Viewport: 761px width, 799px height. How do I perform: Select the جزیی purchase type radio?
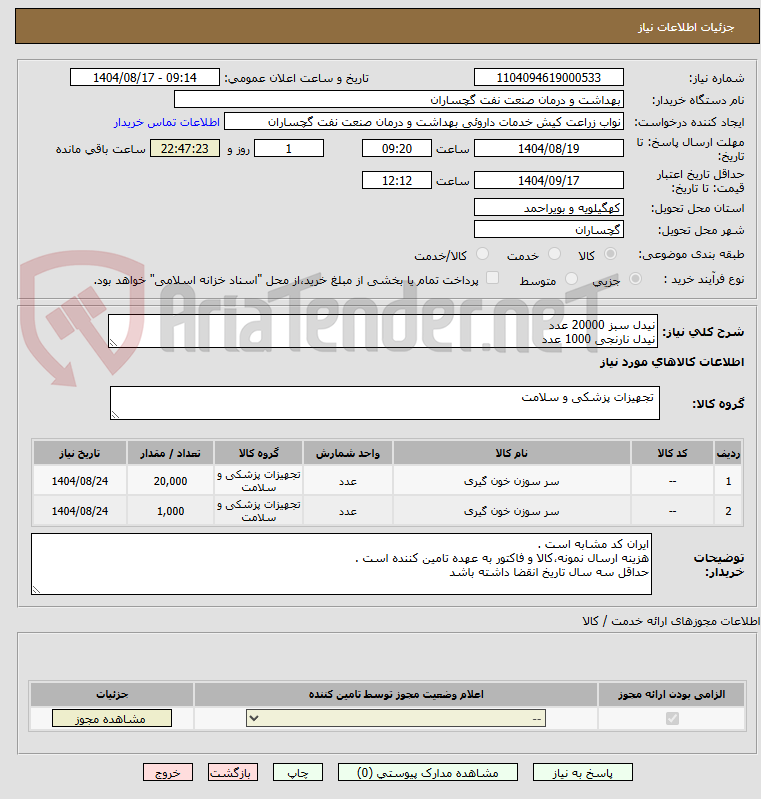[x=635, y=279]
